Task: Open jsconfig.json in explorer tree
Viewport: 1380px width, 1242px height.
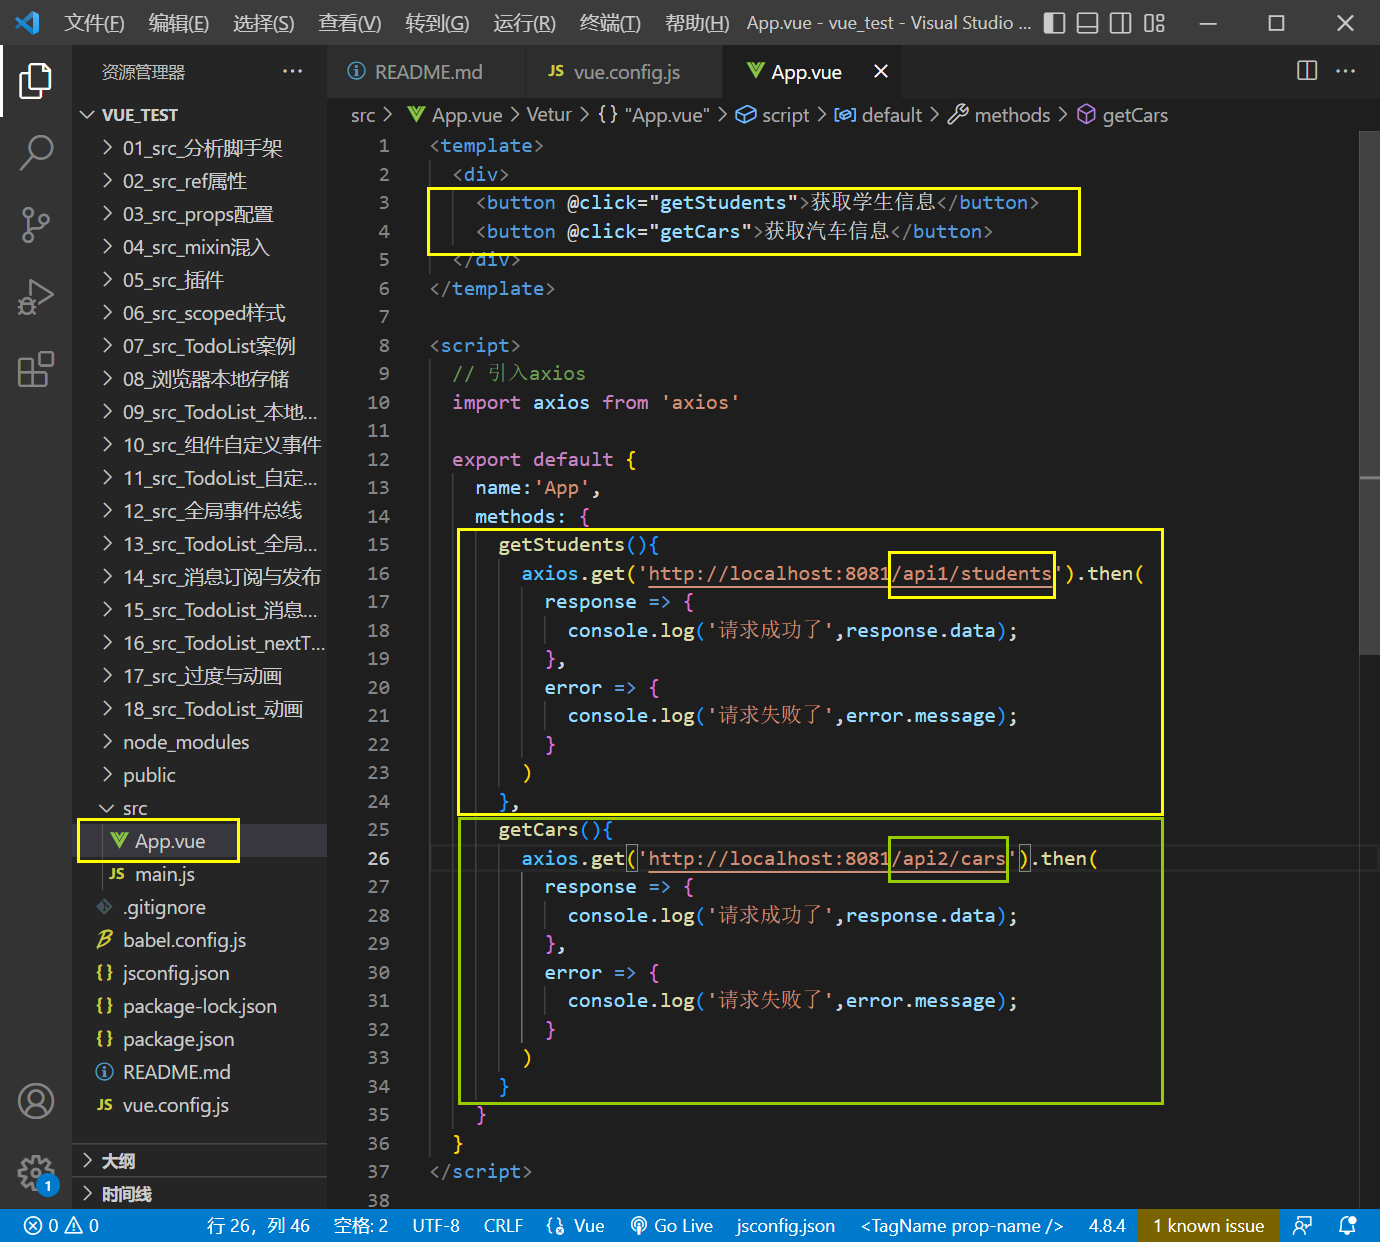Action: click(200, 973)
